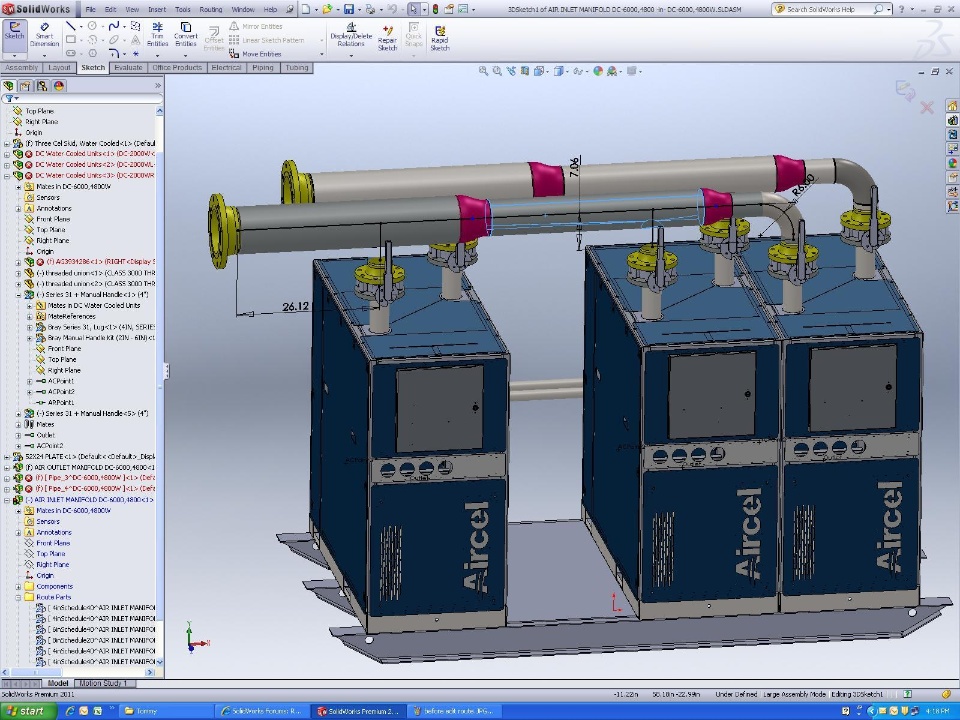The height and width of the screenshot is (720, 960).
Task: Select the Corner Rectangle tool
Action: pyautogui.click(x=71, y=40)
